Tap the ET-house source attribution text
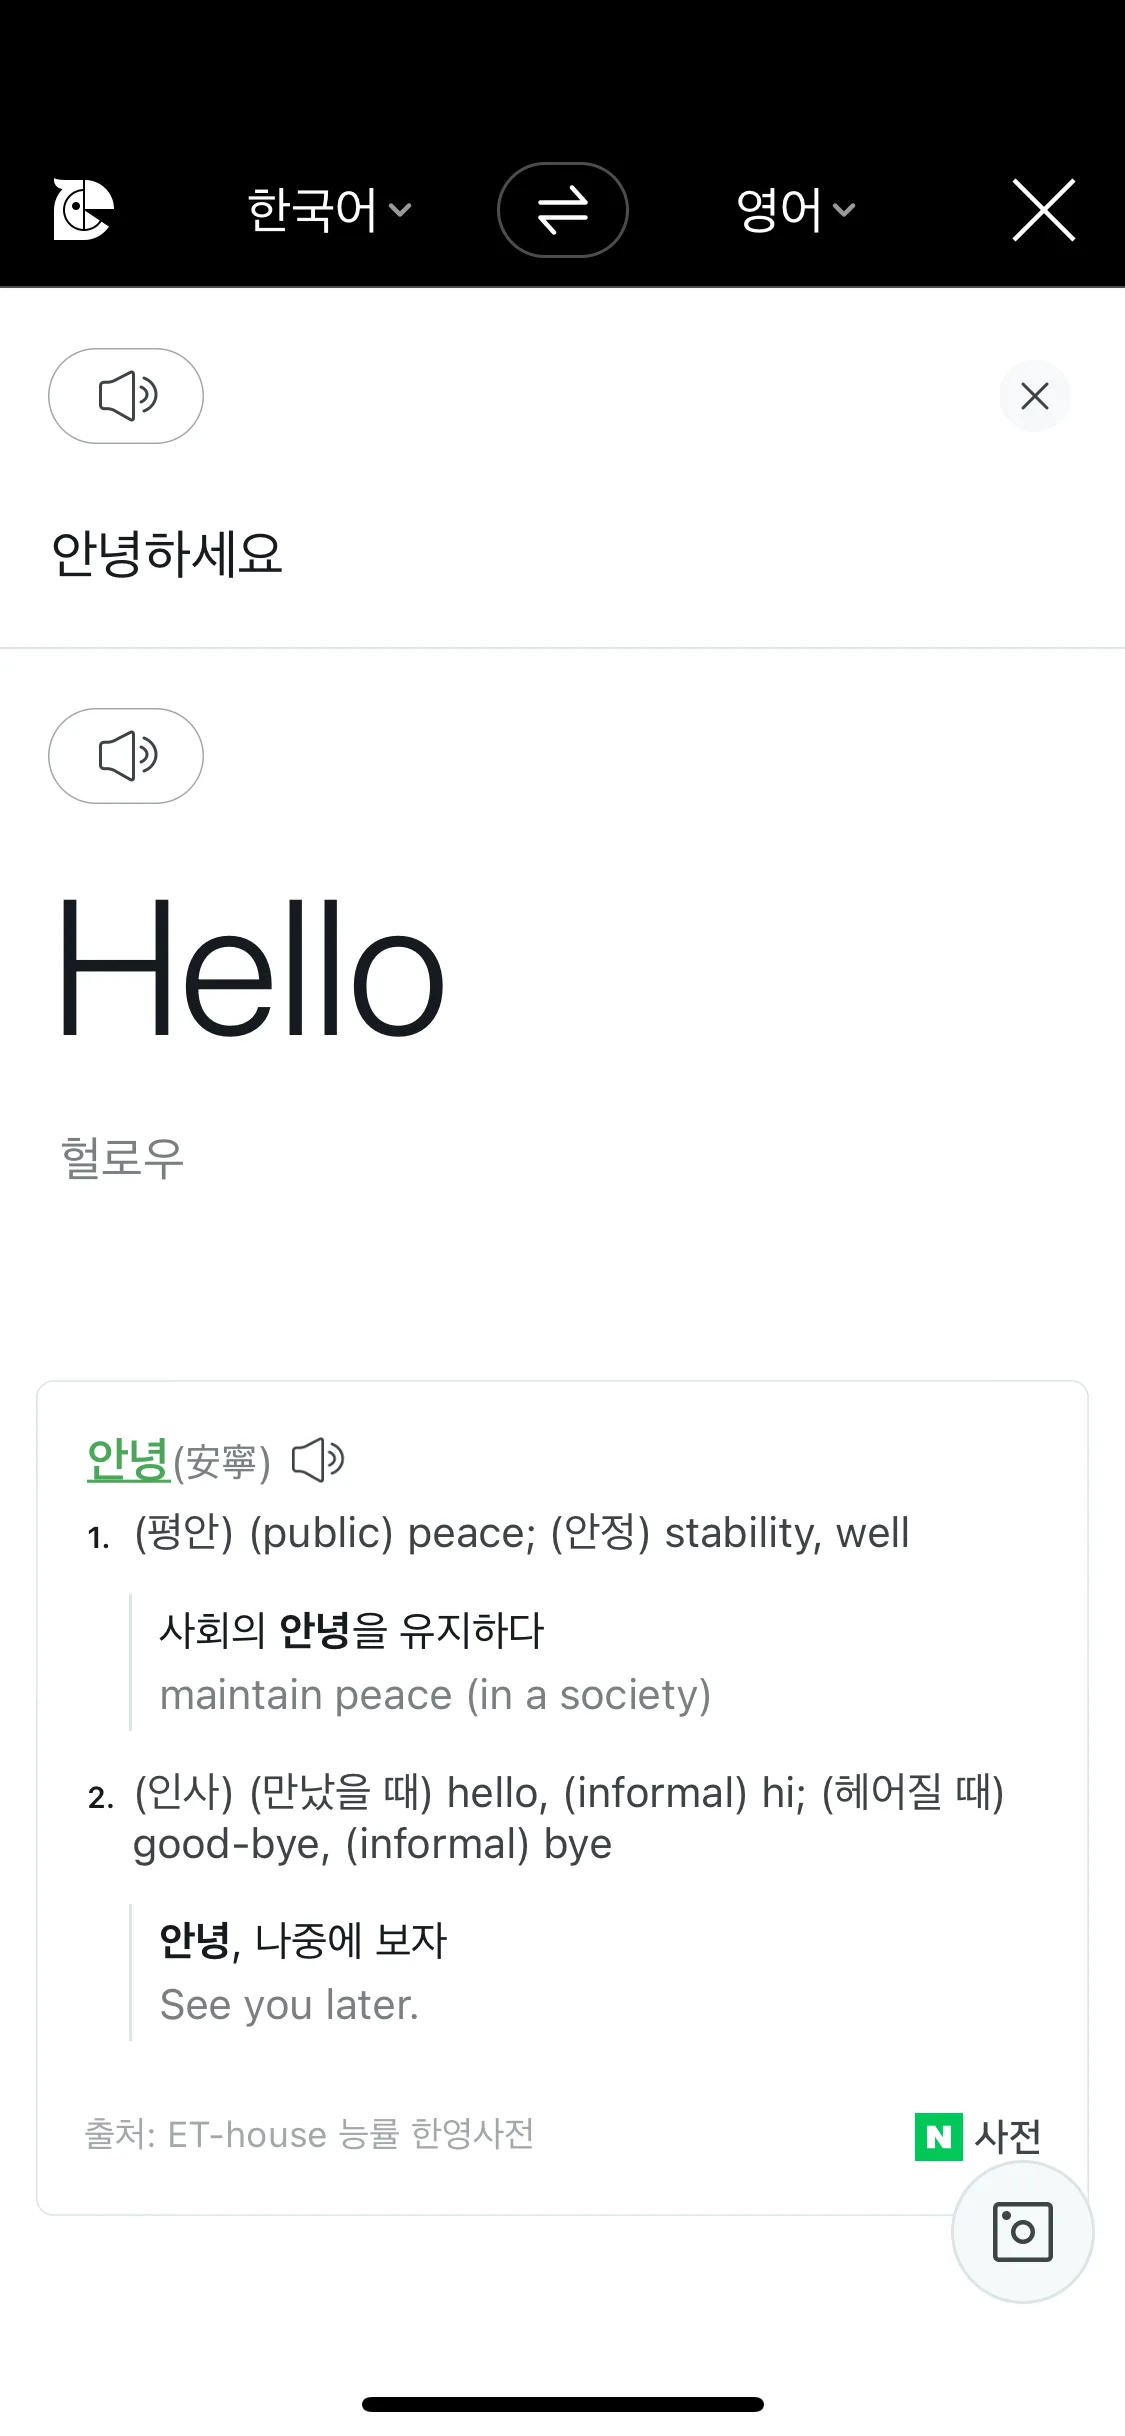1125x2436 pixels. 309,2134
